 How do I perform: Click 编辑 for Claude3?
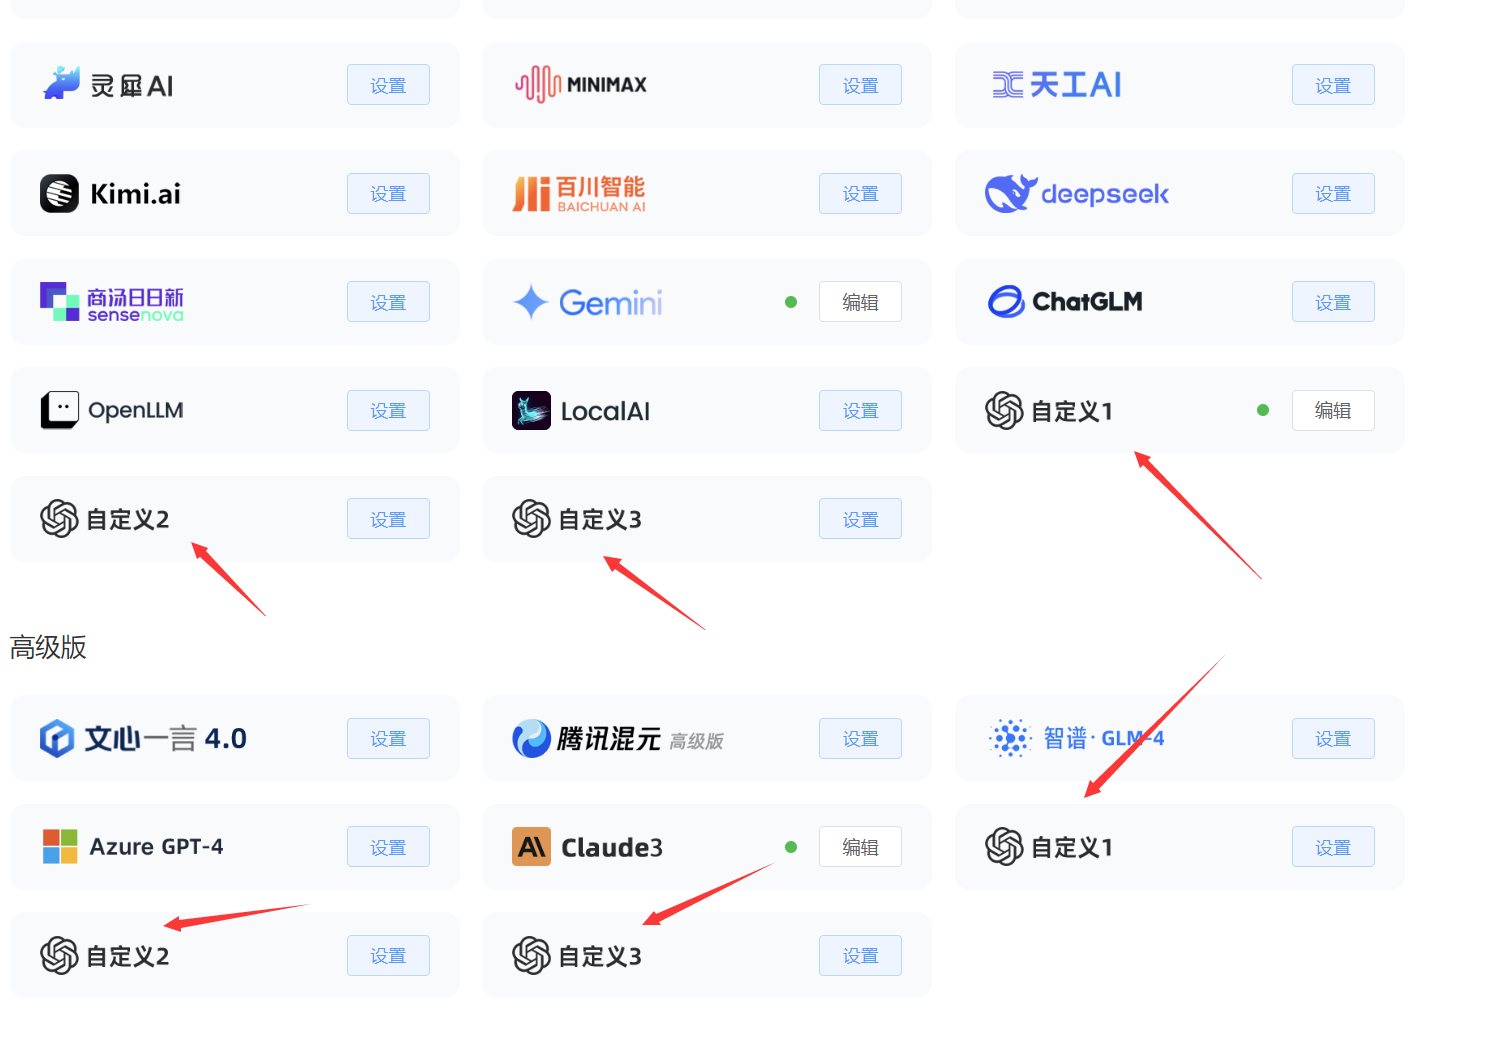click(860, 847)
